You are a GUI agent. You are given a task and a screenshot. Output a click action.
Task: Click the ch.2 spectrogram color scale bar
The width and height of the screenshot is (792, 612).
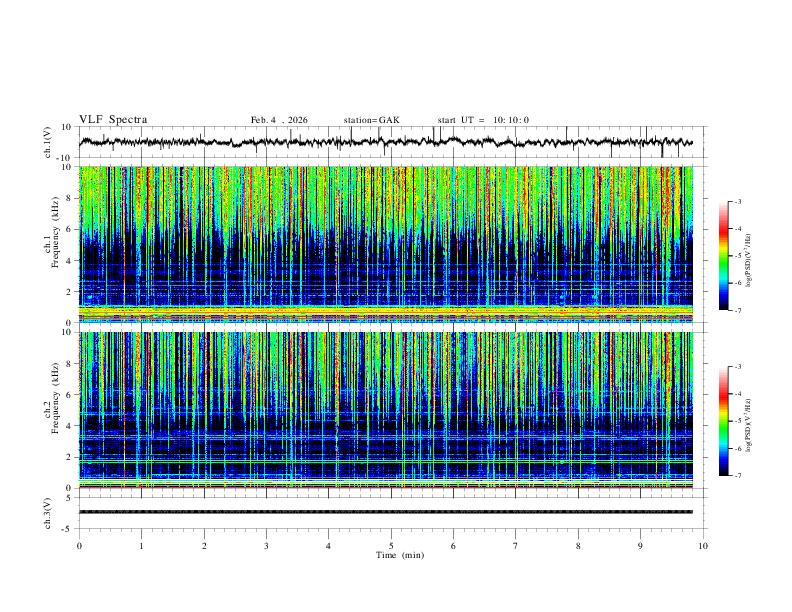723,421
